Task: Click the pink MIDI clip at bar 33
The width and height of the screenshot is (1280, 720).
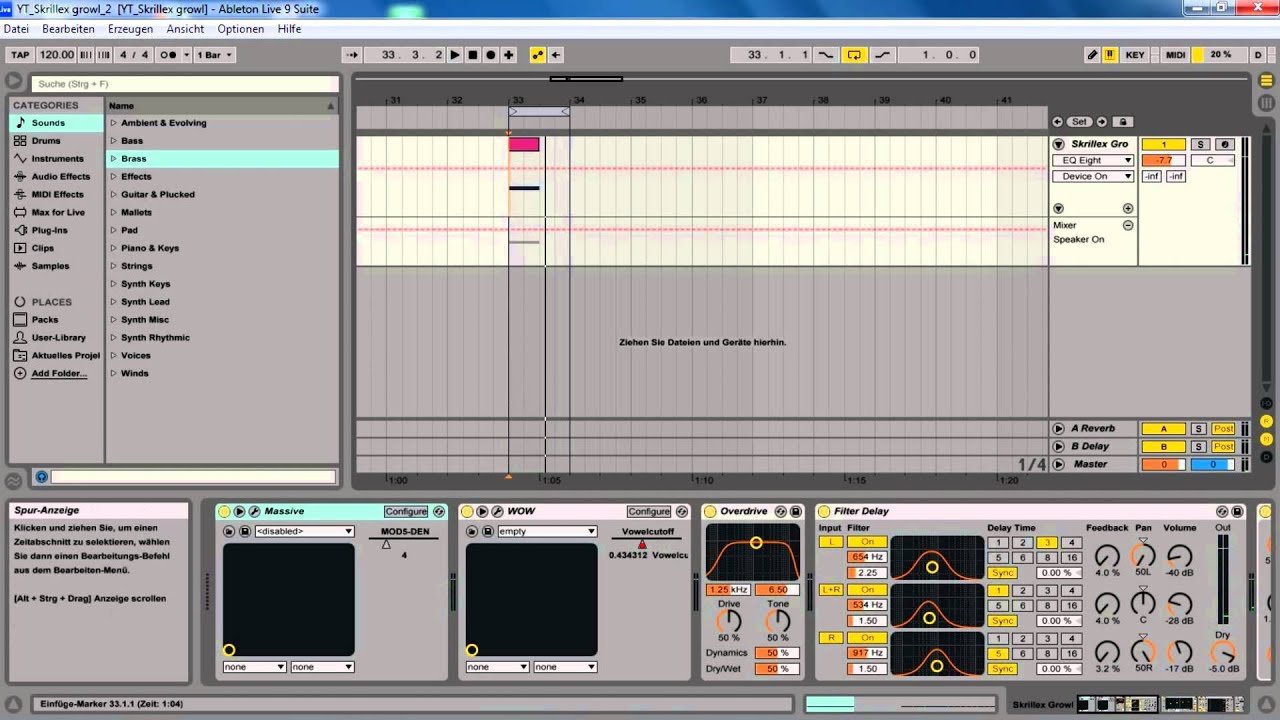Action: (x=524, y=145)
